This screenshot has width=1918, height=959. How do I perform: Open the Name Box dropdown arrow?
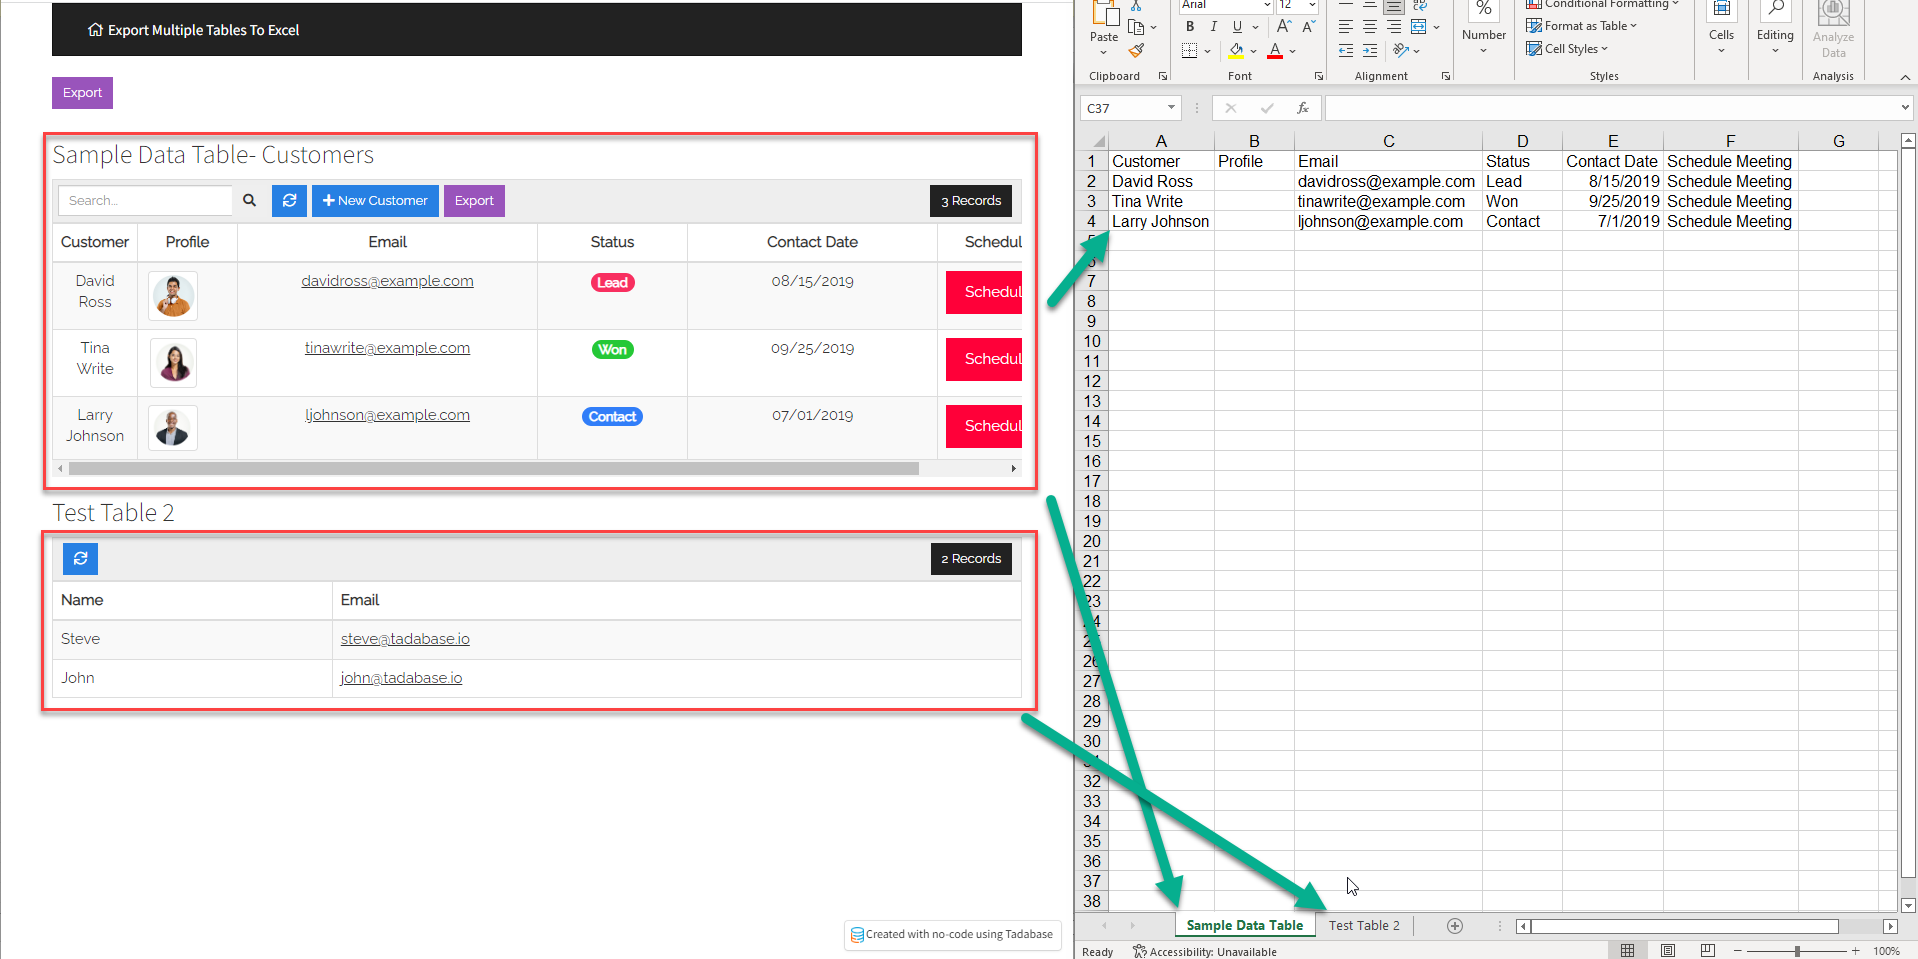[1171, 107]
